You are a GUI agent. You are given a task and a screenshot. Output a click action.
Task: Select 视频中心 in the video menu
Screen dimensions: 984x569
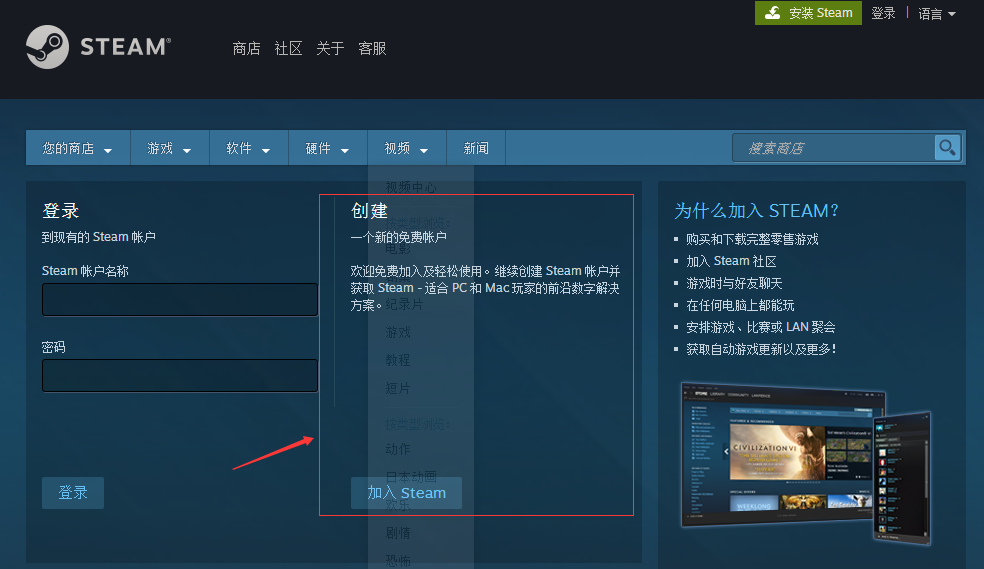point(410,187)
